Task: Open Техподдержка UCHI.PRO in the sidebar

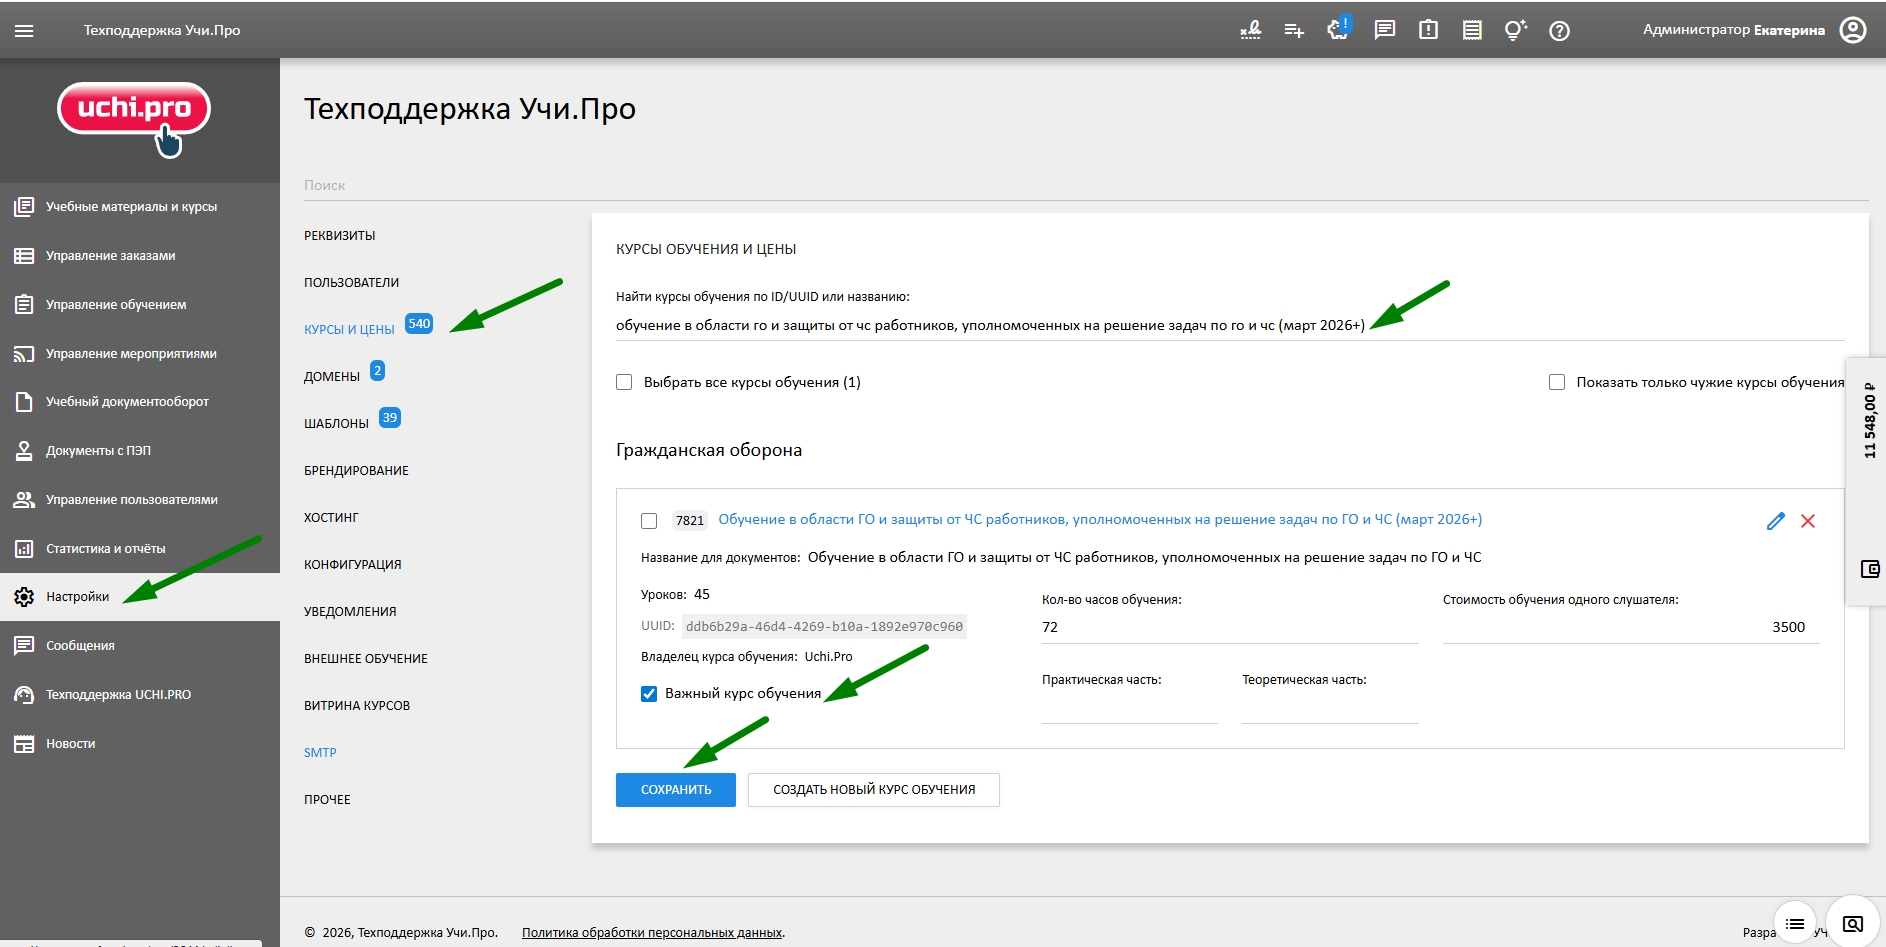Action: pos(140,695)
